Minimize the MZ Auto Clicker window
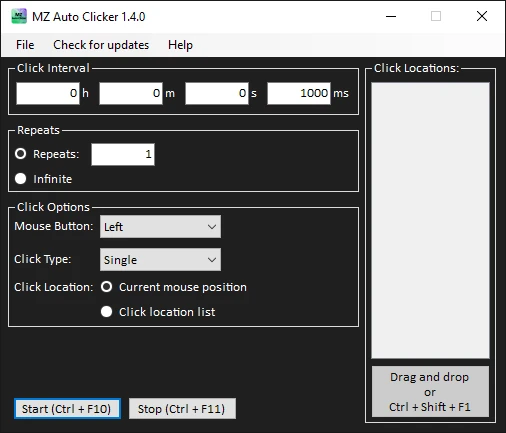The width and height of the screenshot is (506, 433). pos(391,16)
